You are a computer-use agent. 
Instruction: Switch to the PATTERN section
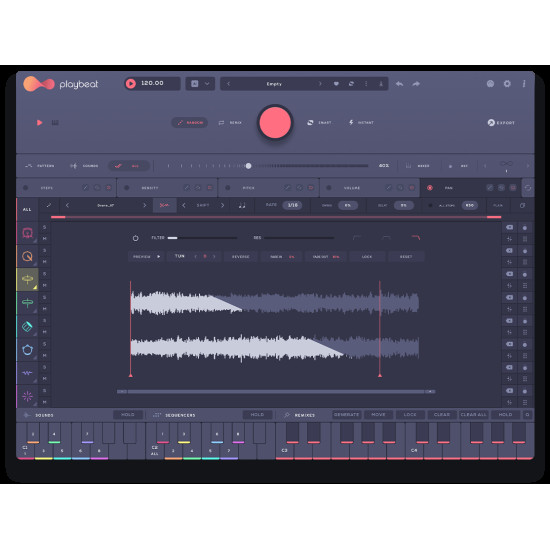click(x=40, y=166)
